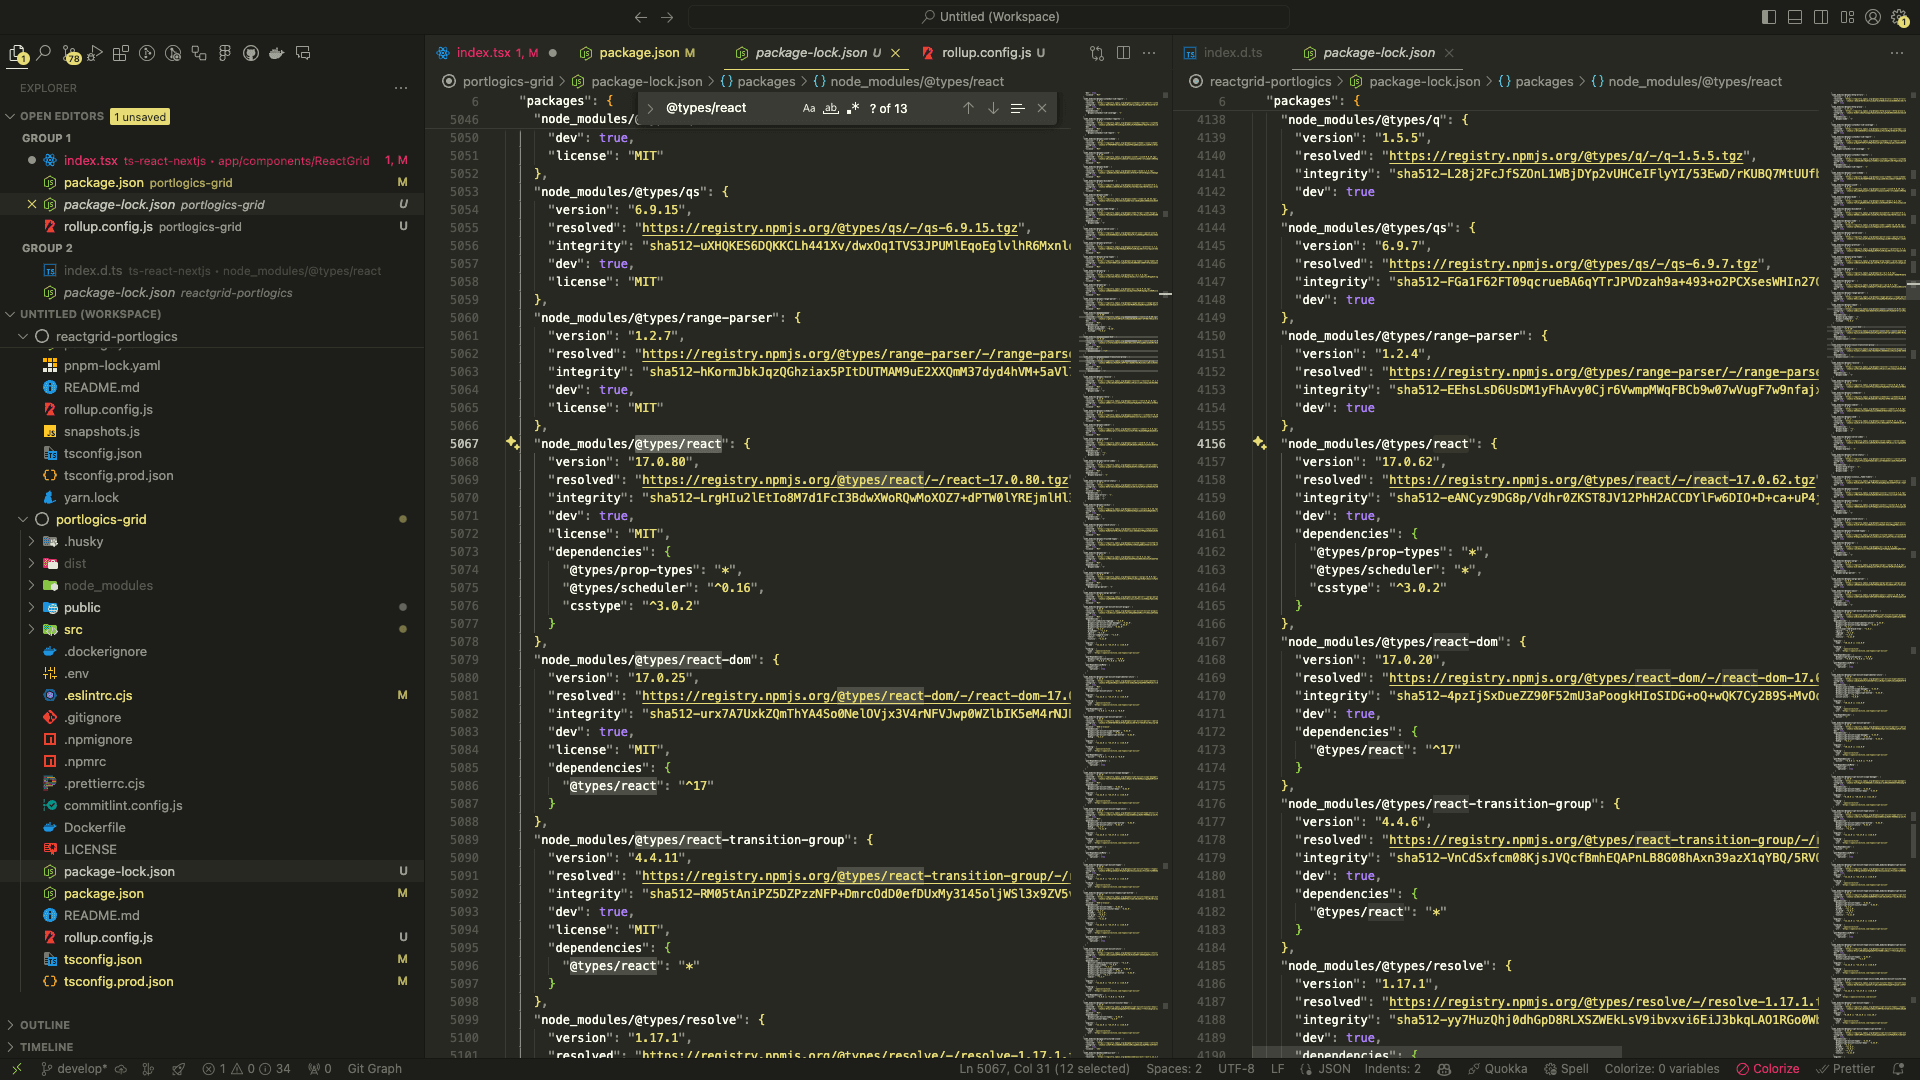The image size is (1920, 1080).
Task: Go to next find match arrow
Action: 993,108
